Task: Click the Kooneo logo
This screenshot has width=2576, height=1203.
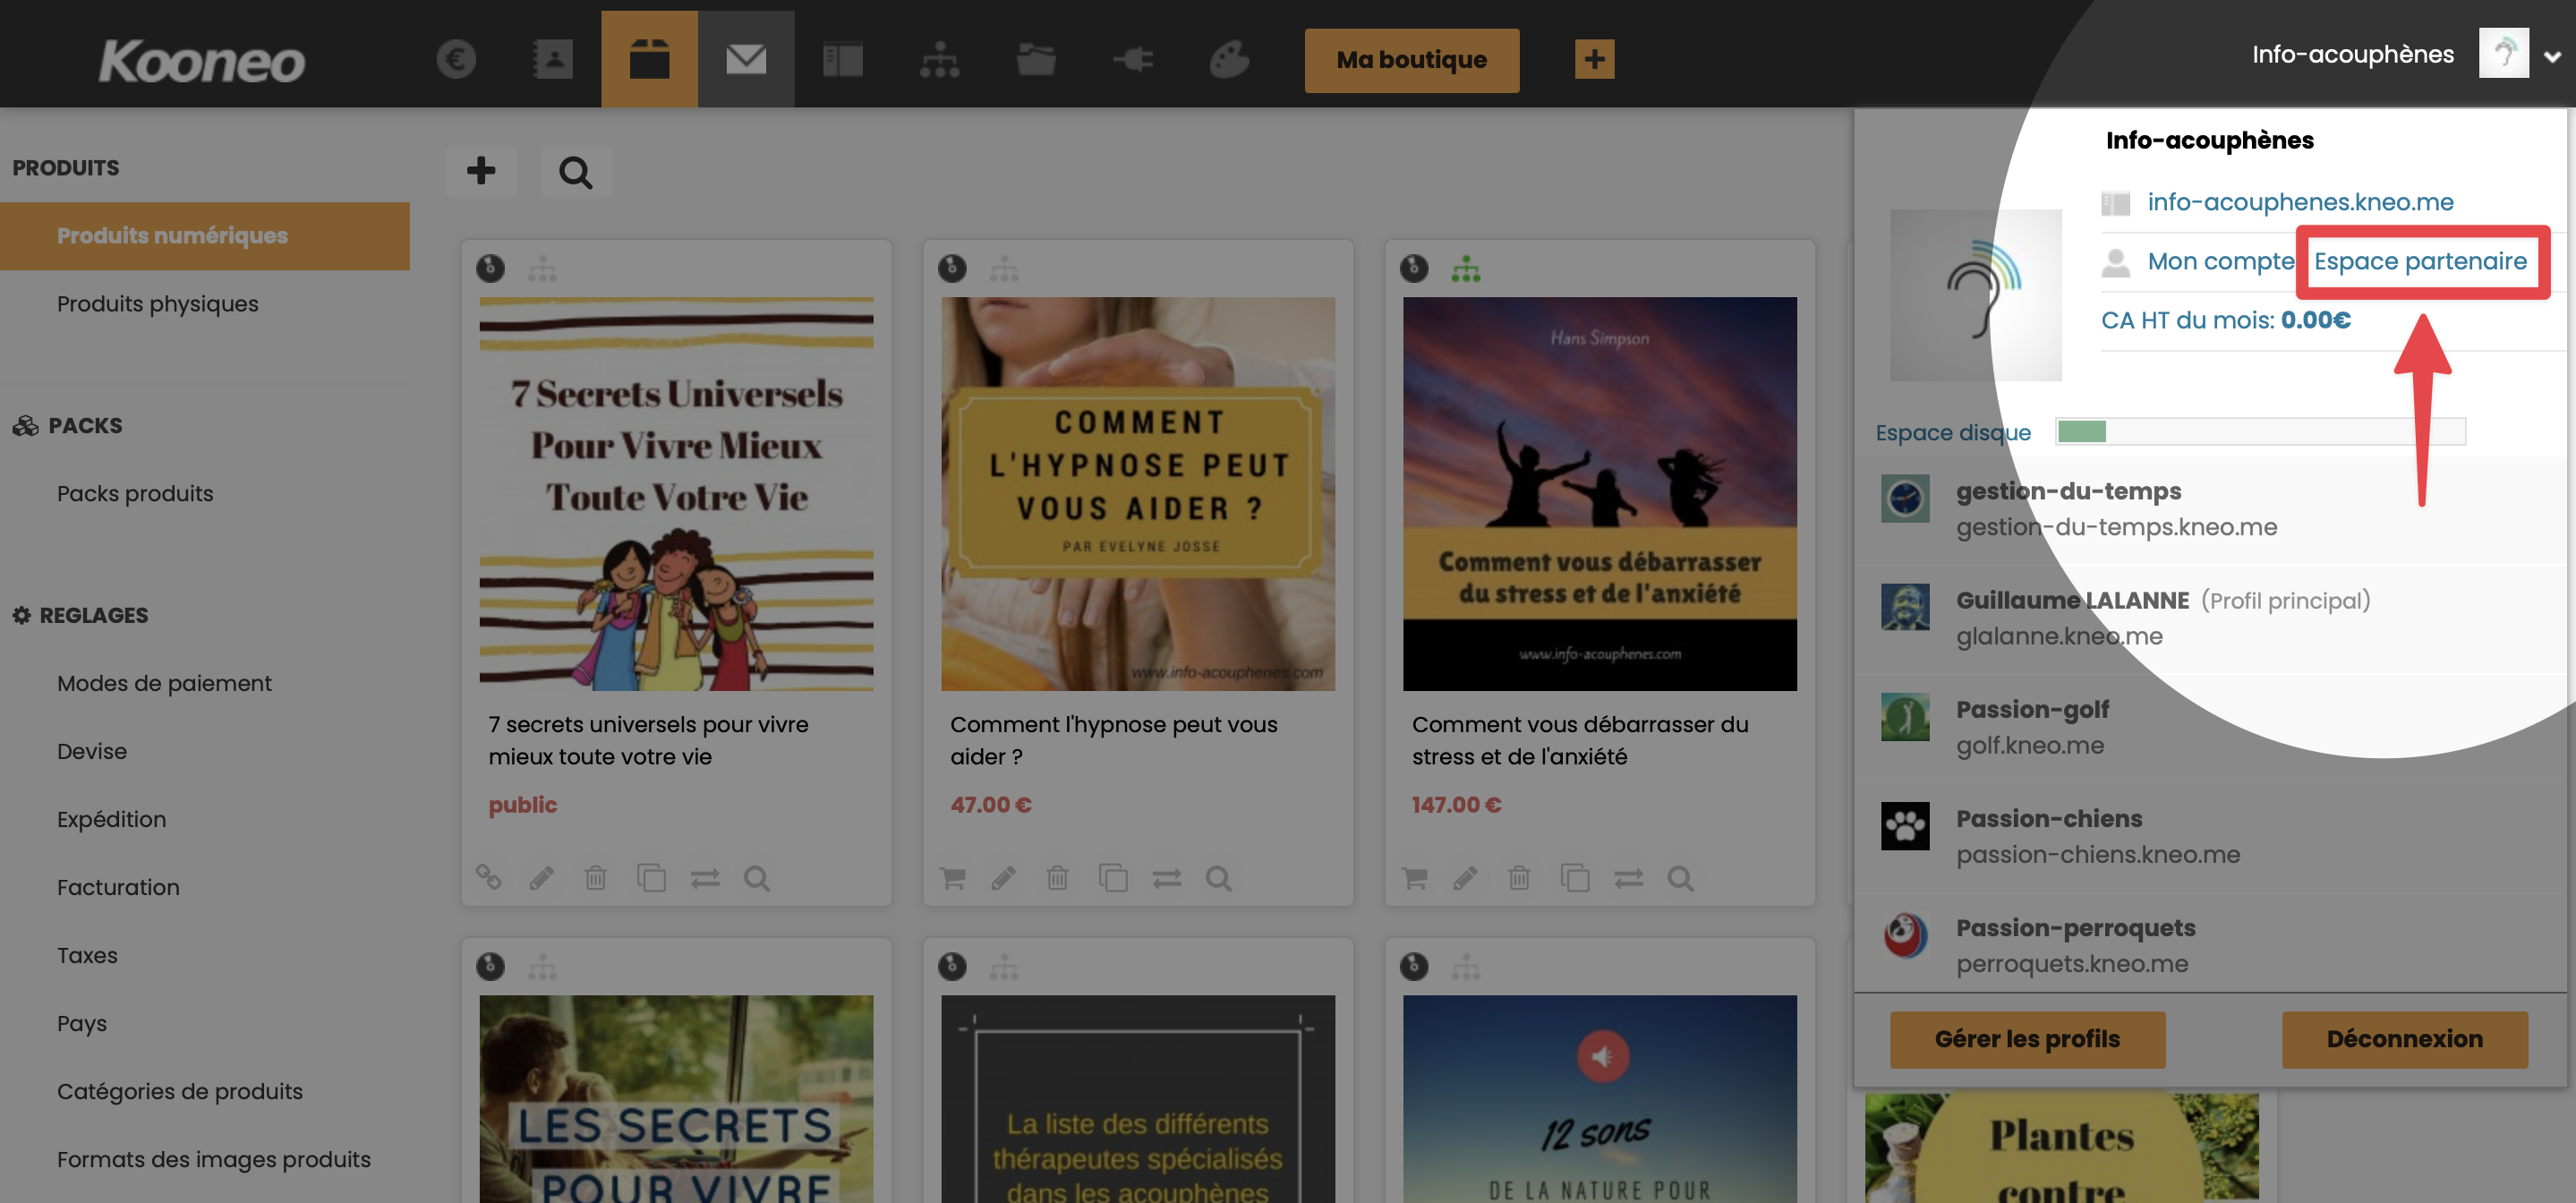Action: point(201,61)
